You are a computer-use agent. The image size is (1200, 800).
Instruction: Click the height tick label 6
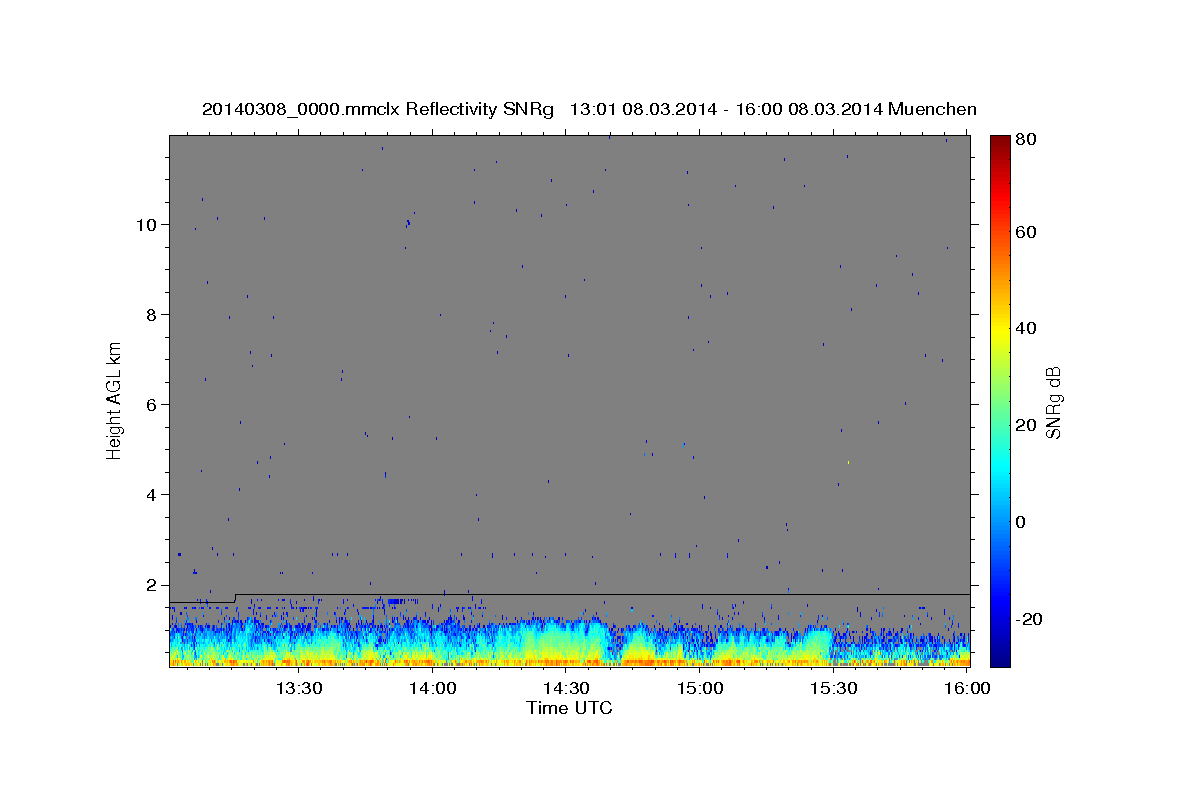(151, 405)
